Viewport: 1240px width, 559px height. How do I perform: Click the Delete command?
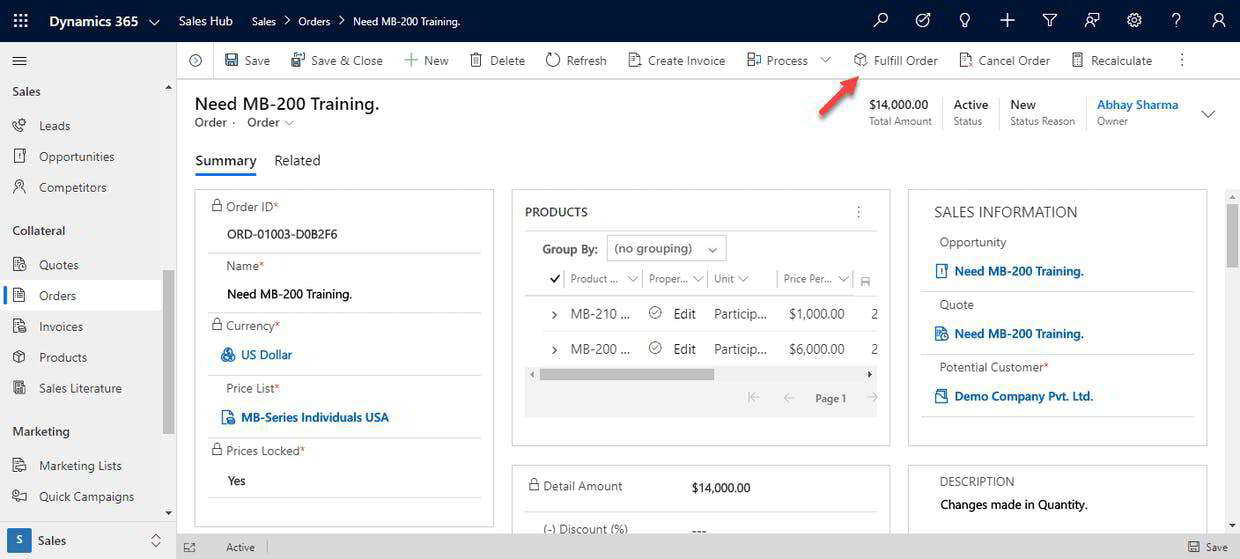[x=497, y=60]
